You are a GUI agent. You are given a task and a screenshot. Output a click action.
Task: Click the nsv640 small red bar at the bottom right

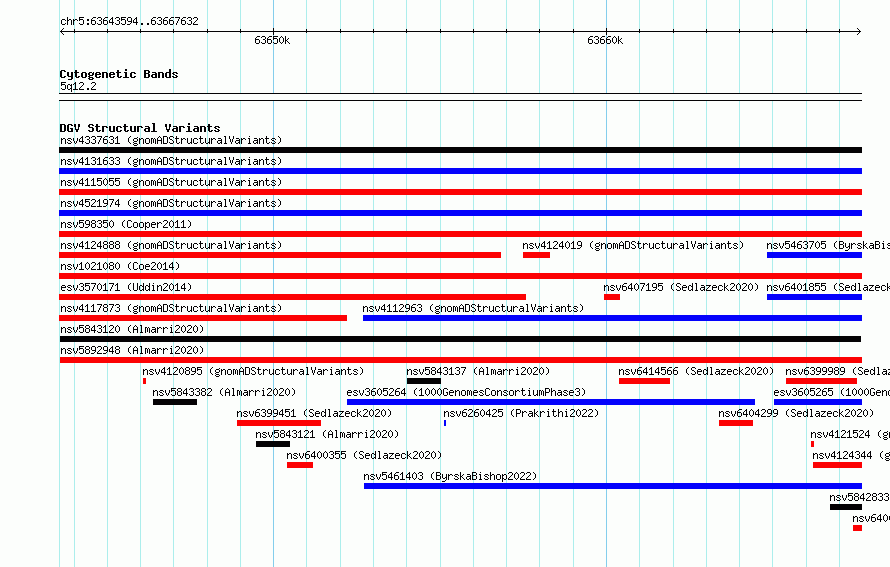coord(857,528)
